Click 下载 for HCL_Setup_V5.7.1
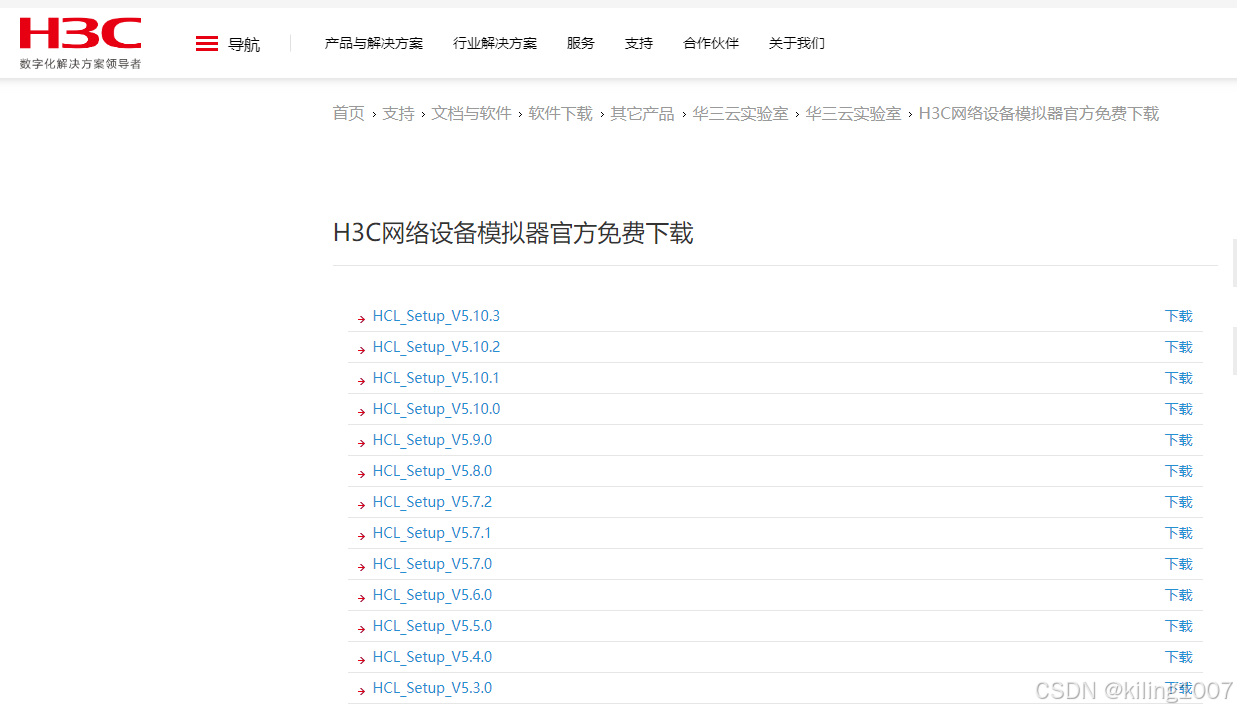Screen dimensions: 1237x710 pyautogui.click(x=1179, y=533)
